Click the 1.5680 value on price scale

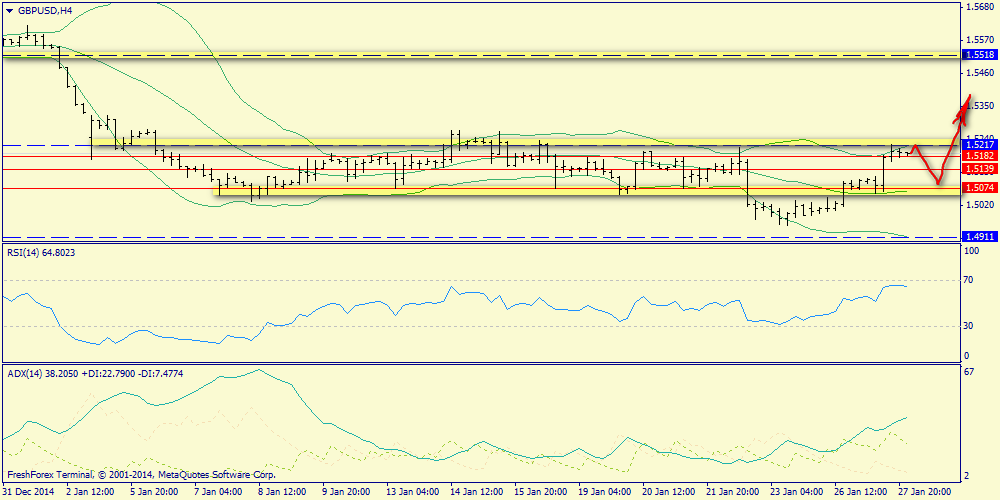[x=978, y=7]
